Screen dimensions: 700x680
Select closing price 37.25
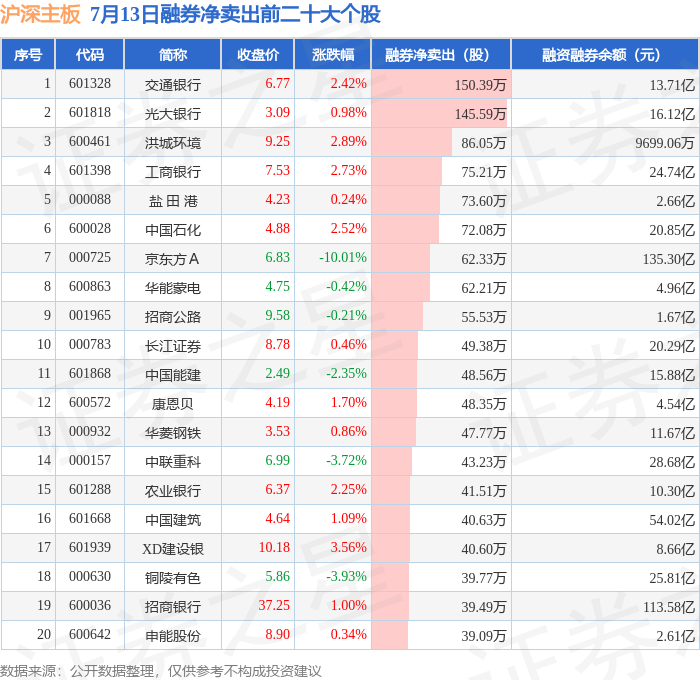click(274, 605)
